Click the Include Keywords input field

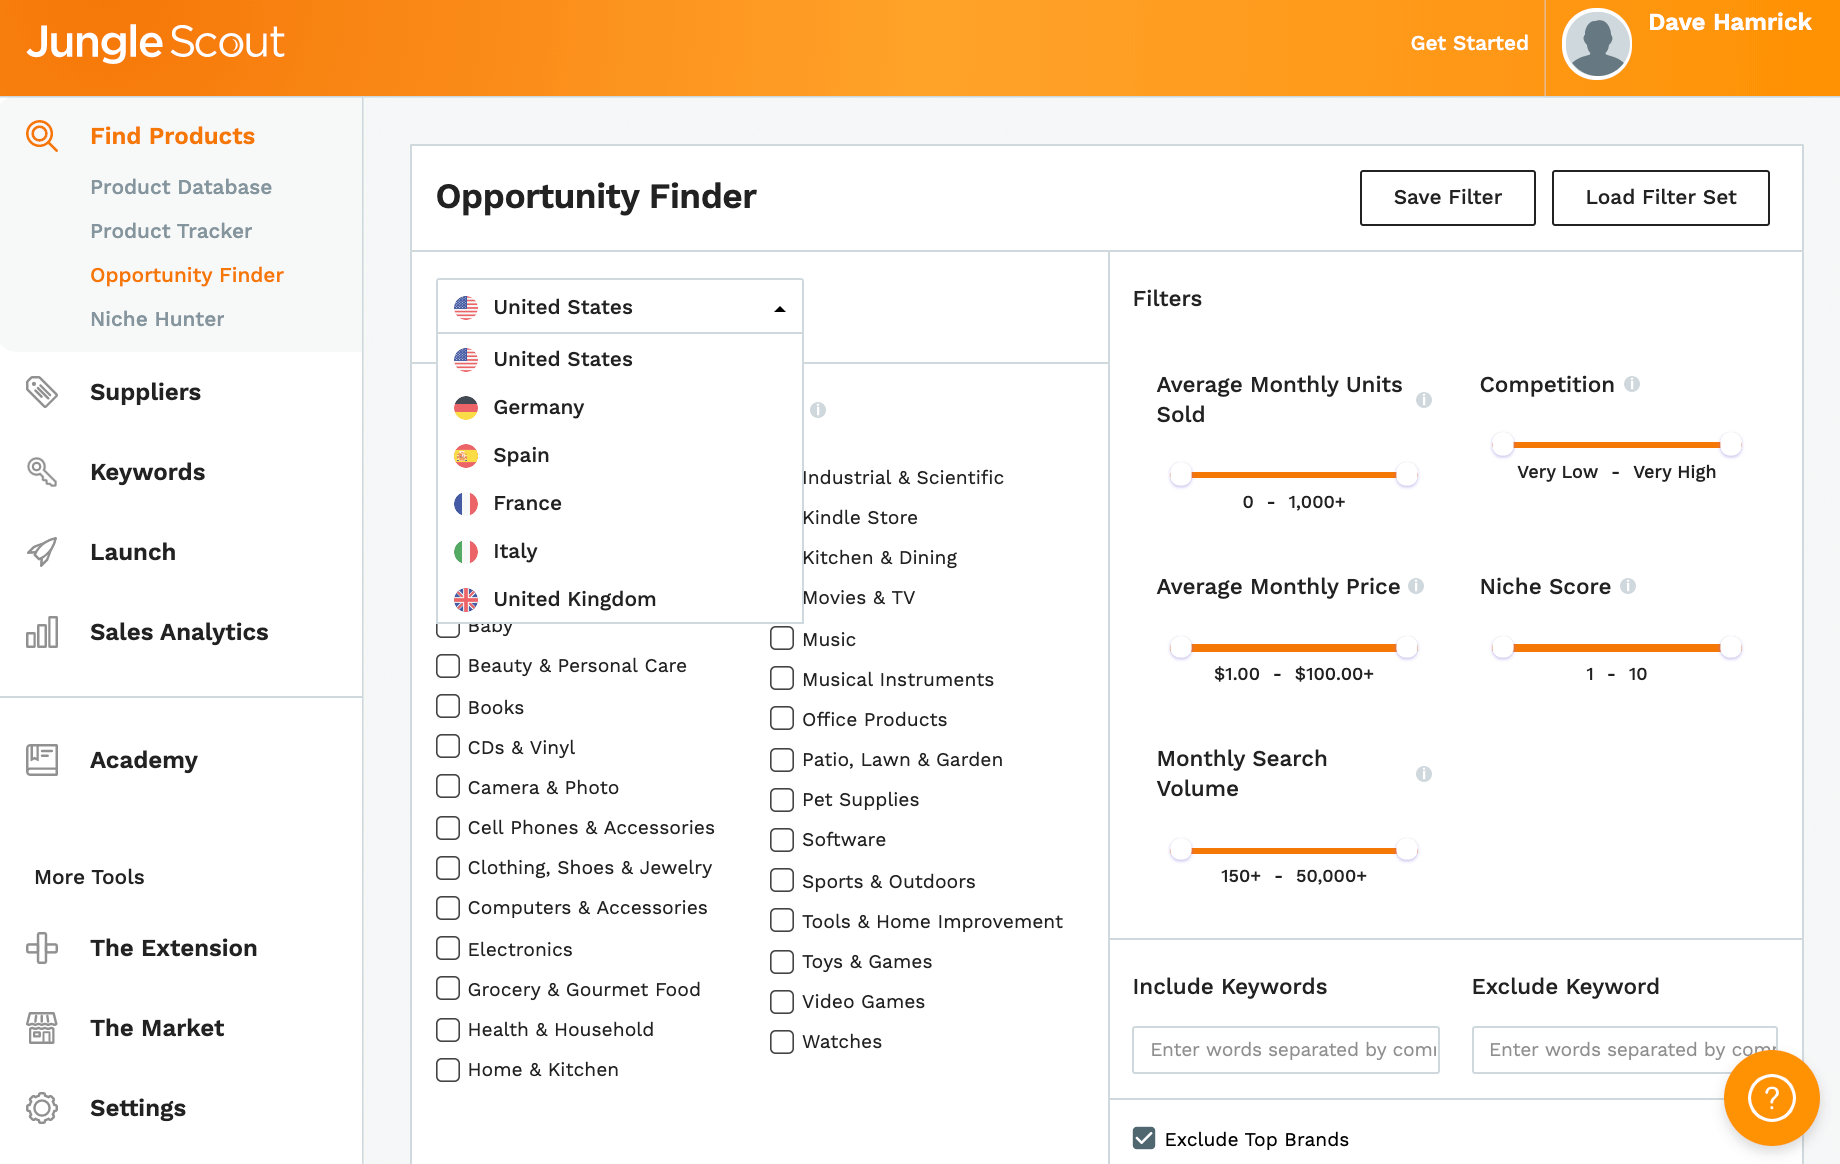click(1285, 1050)
